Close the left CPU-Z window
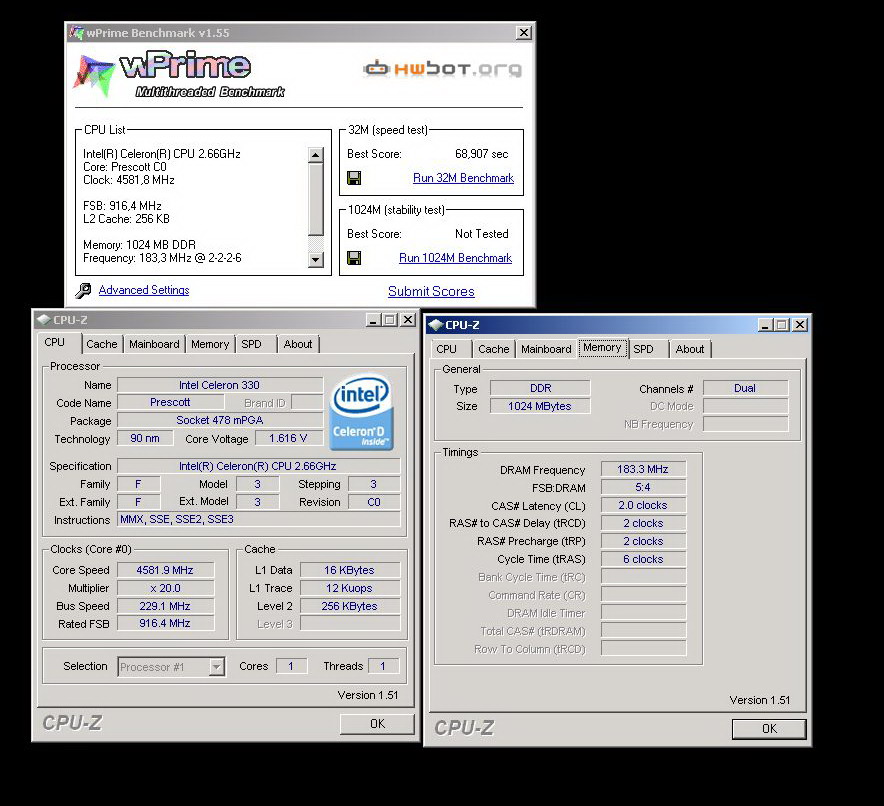 point(408,320)
